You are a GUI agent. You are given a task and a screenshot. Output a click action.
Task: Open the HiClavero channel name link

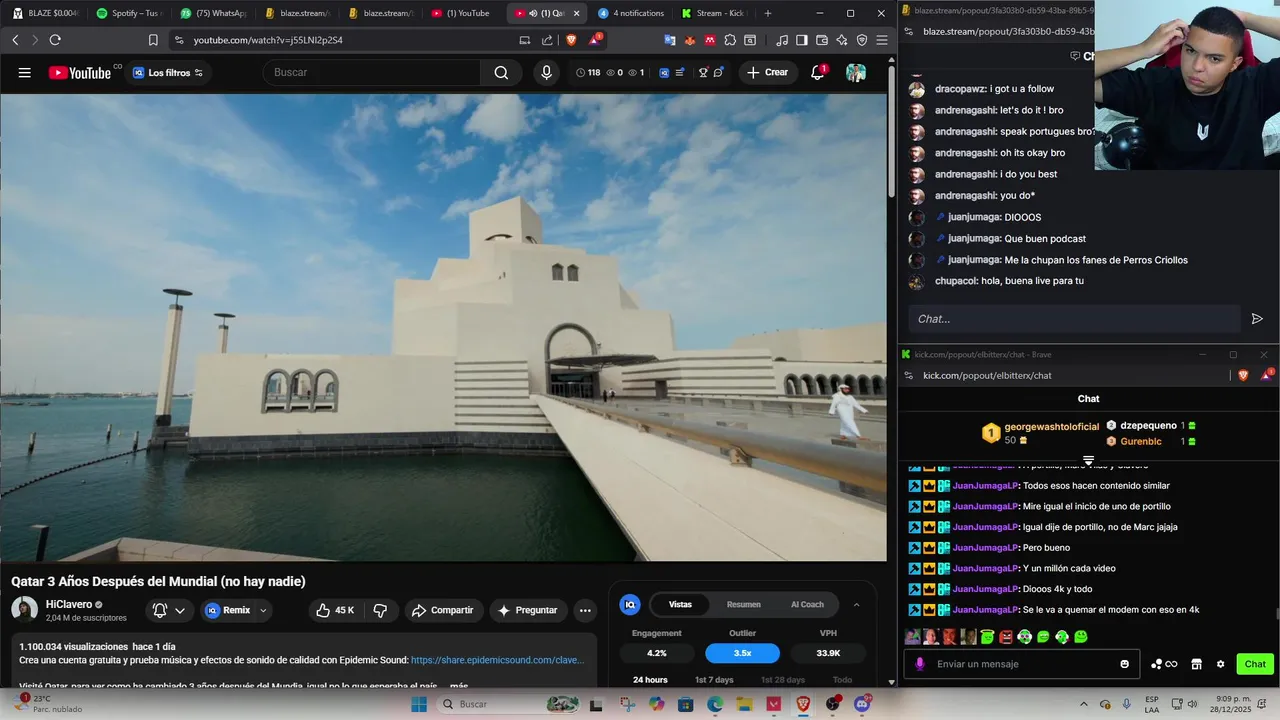[69, 604]
